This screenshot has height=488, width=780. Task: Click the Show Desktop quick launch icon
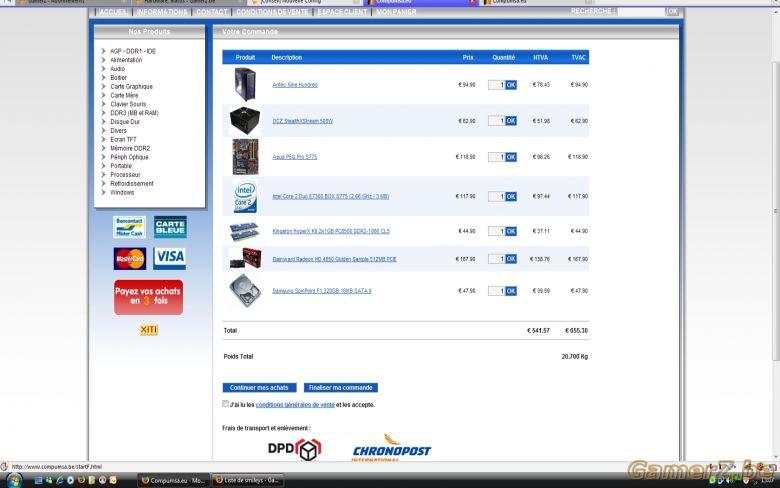(38, 481)
